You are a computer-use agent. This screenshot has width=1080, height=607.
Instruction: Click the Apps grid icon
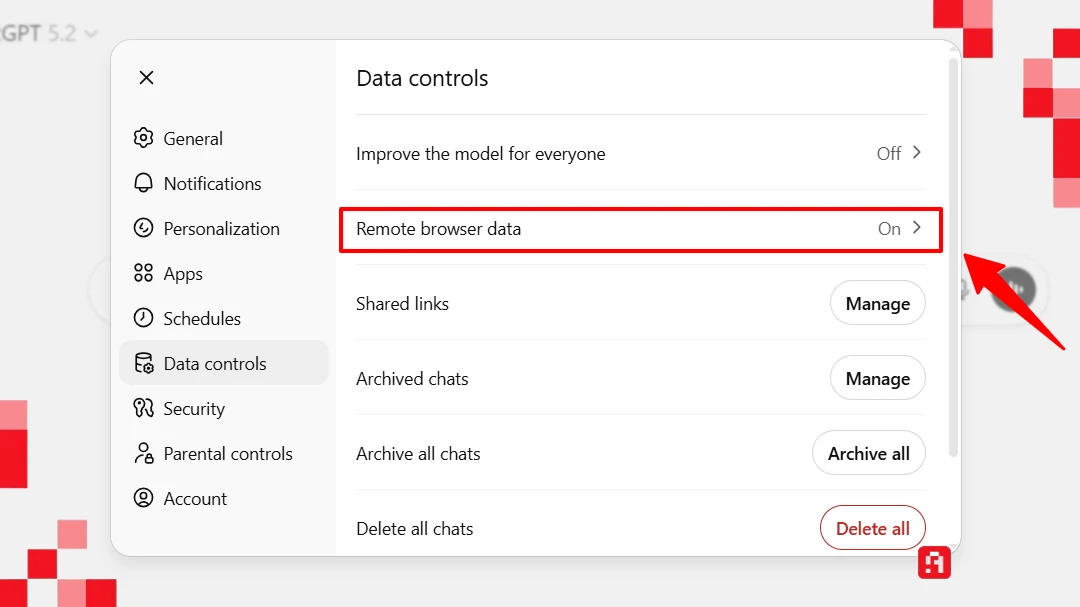coord(144,273)
